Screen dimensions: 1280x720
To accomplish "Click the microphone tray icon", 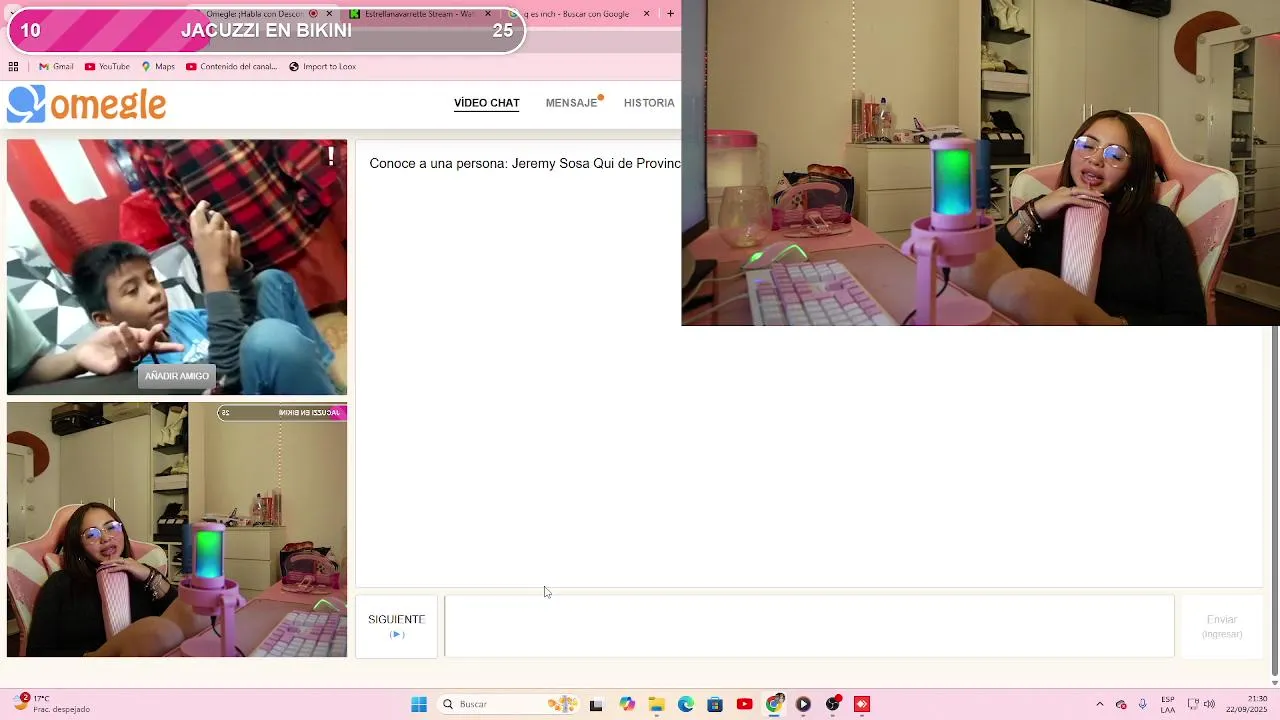I will tap(1142, 704).
